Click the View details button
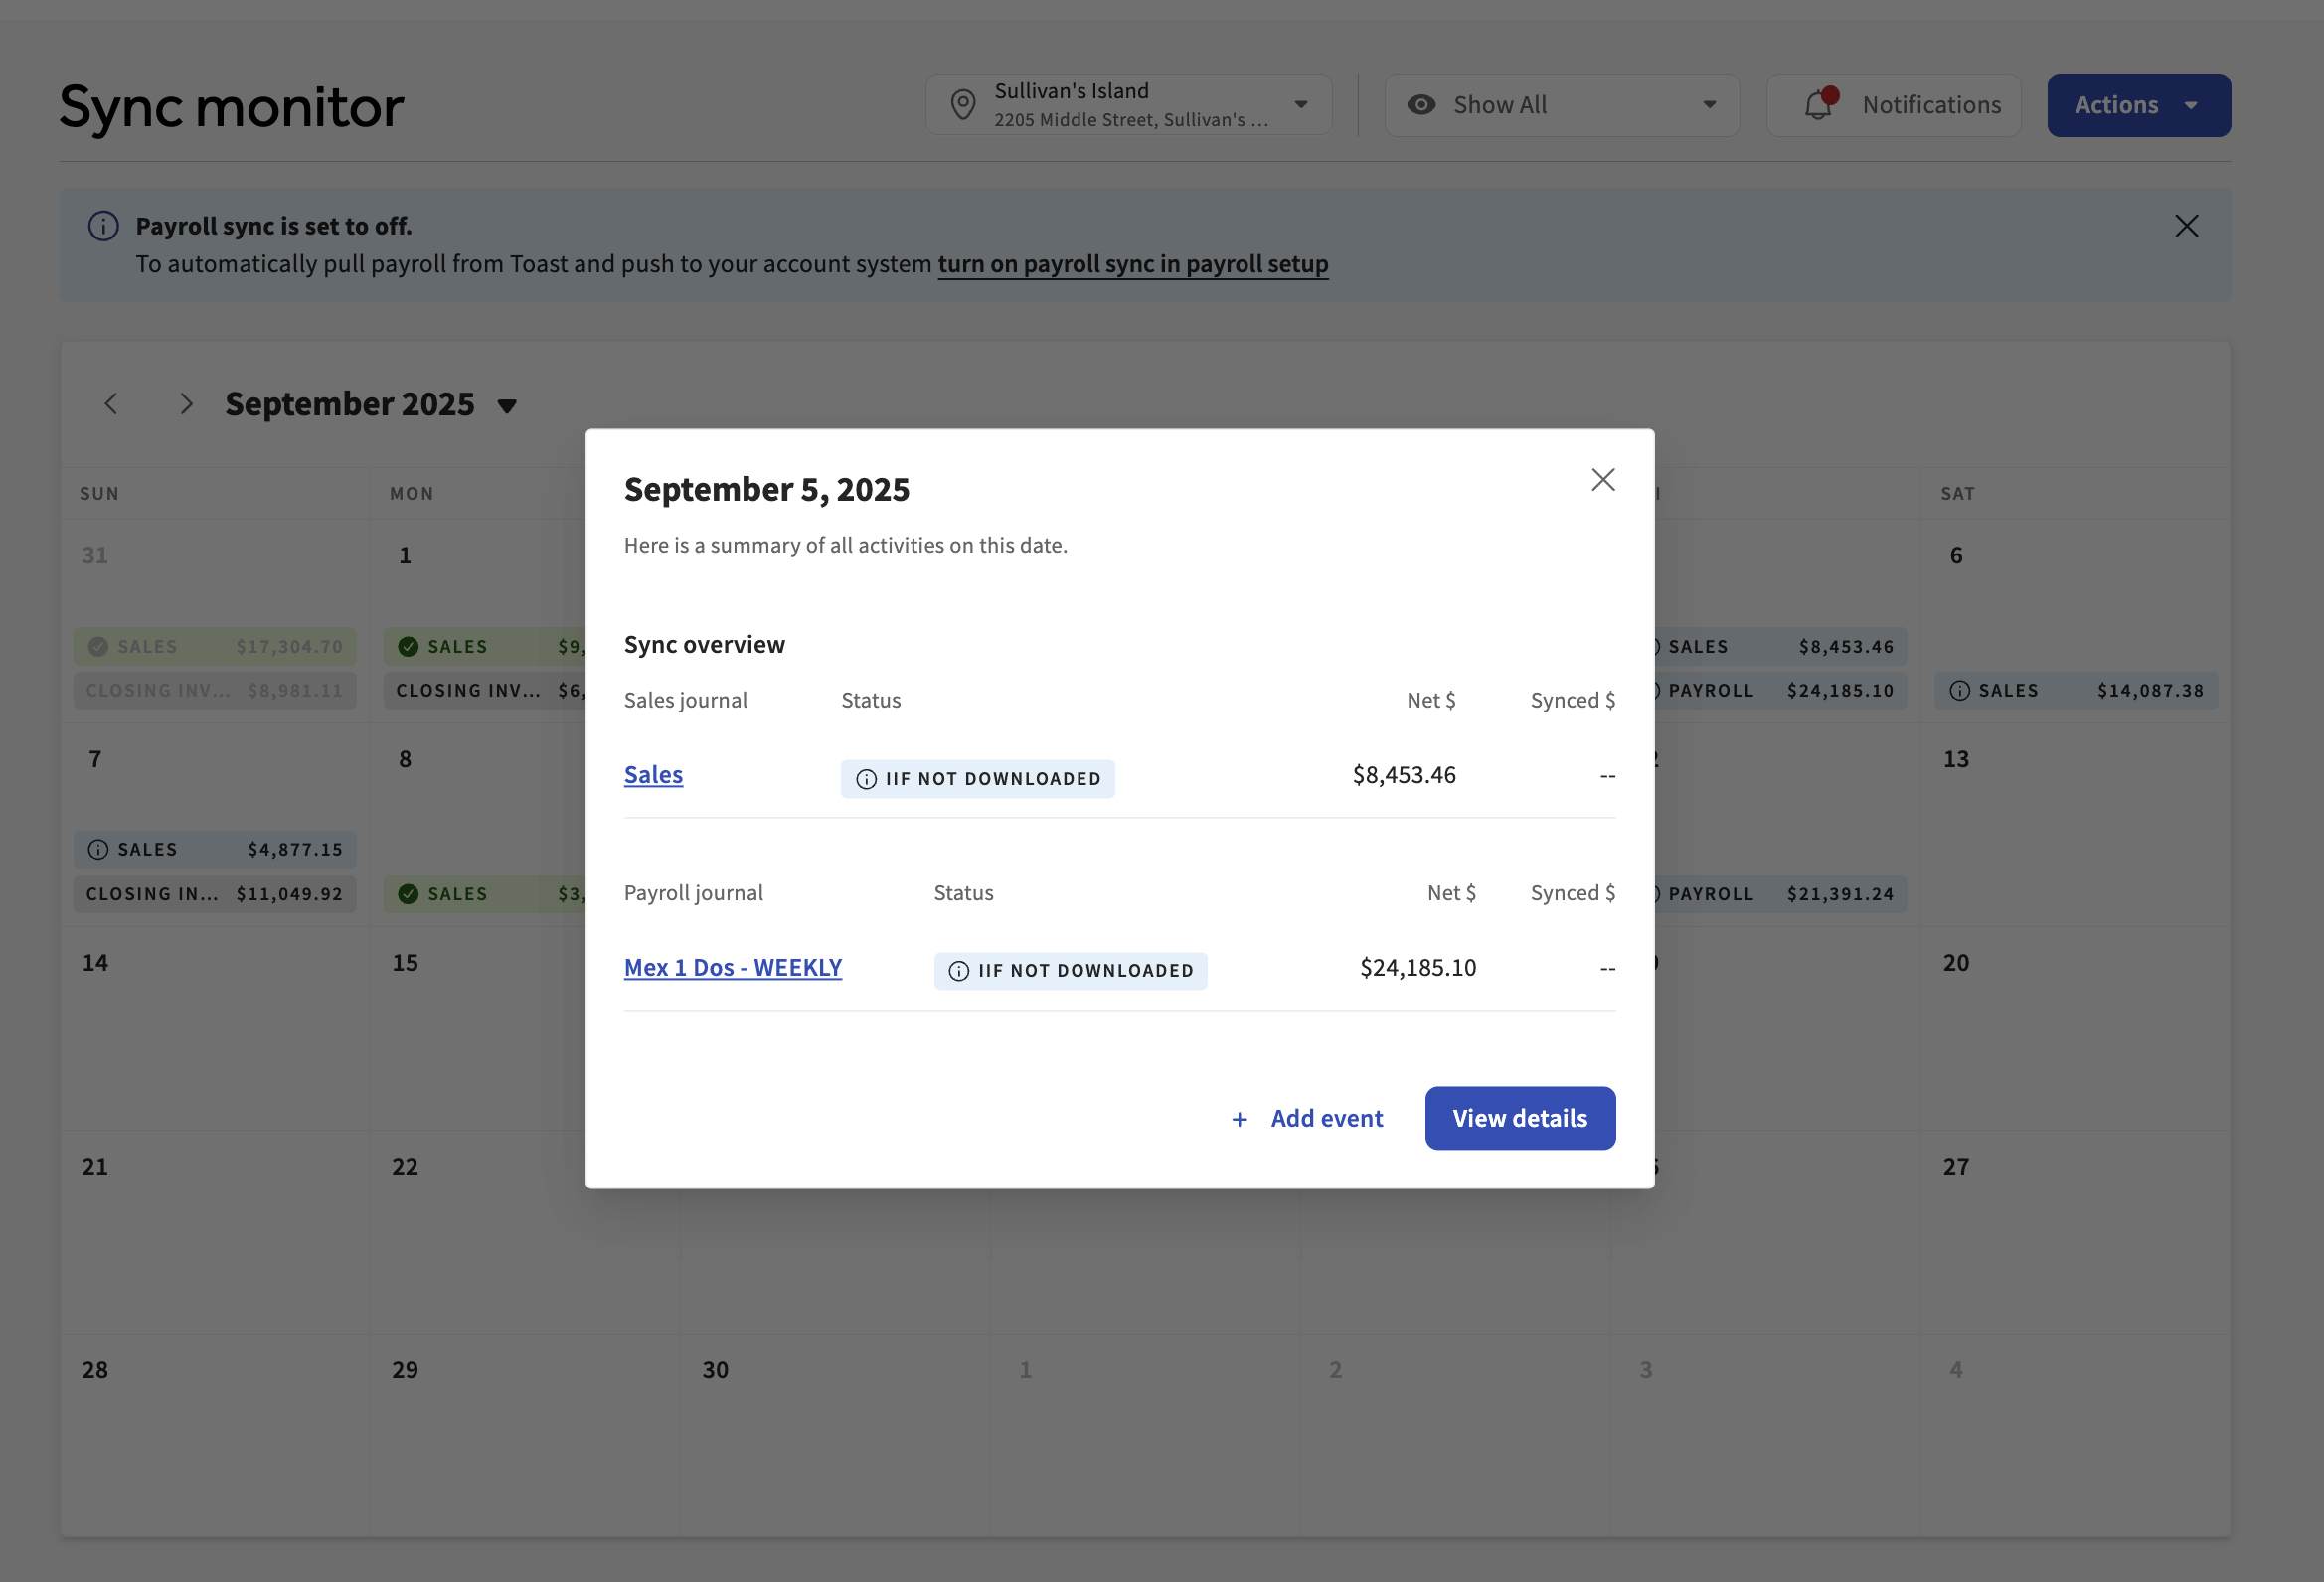 tap(1519, 1118)
